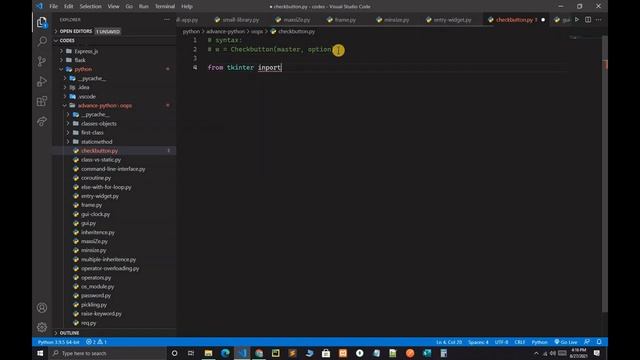
Task: Click the Ln, Col cursor position indicator
Action: pyautogui.click(x=449, y=342)
